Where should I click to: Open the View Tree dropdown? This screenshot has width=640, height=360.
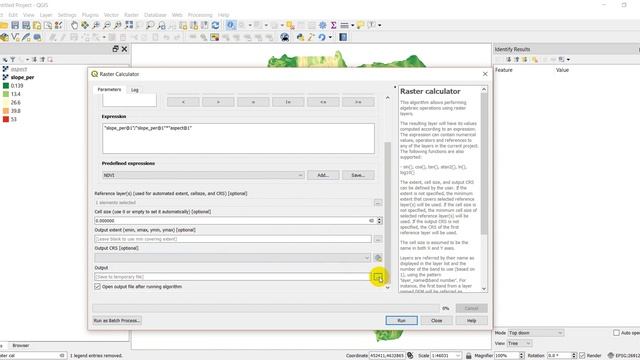(x=520, y=344)
